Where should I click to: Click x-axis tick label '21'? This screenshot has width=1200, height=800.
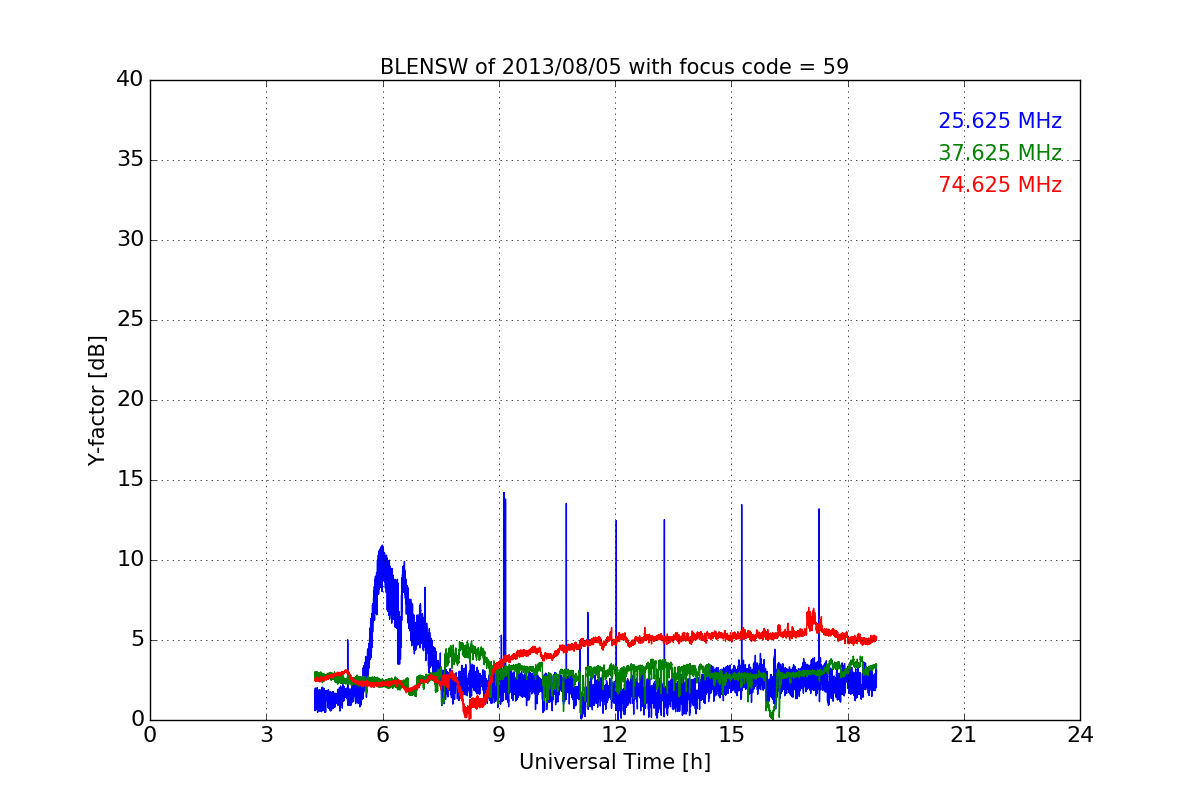point(964,735)
